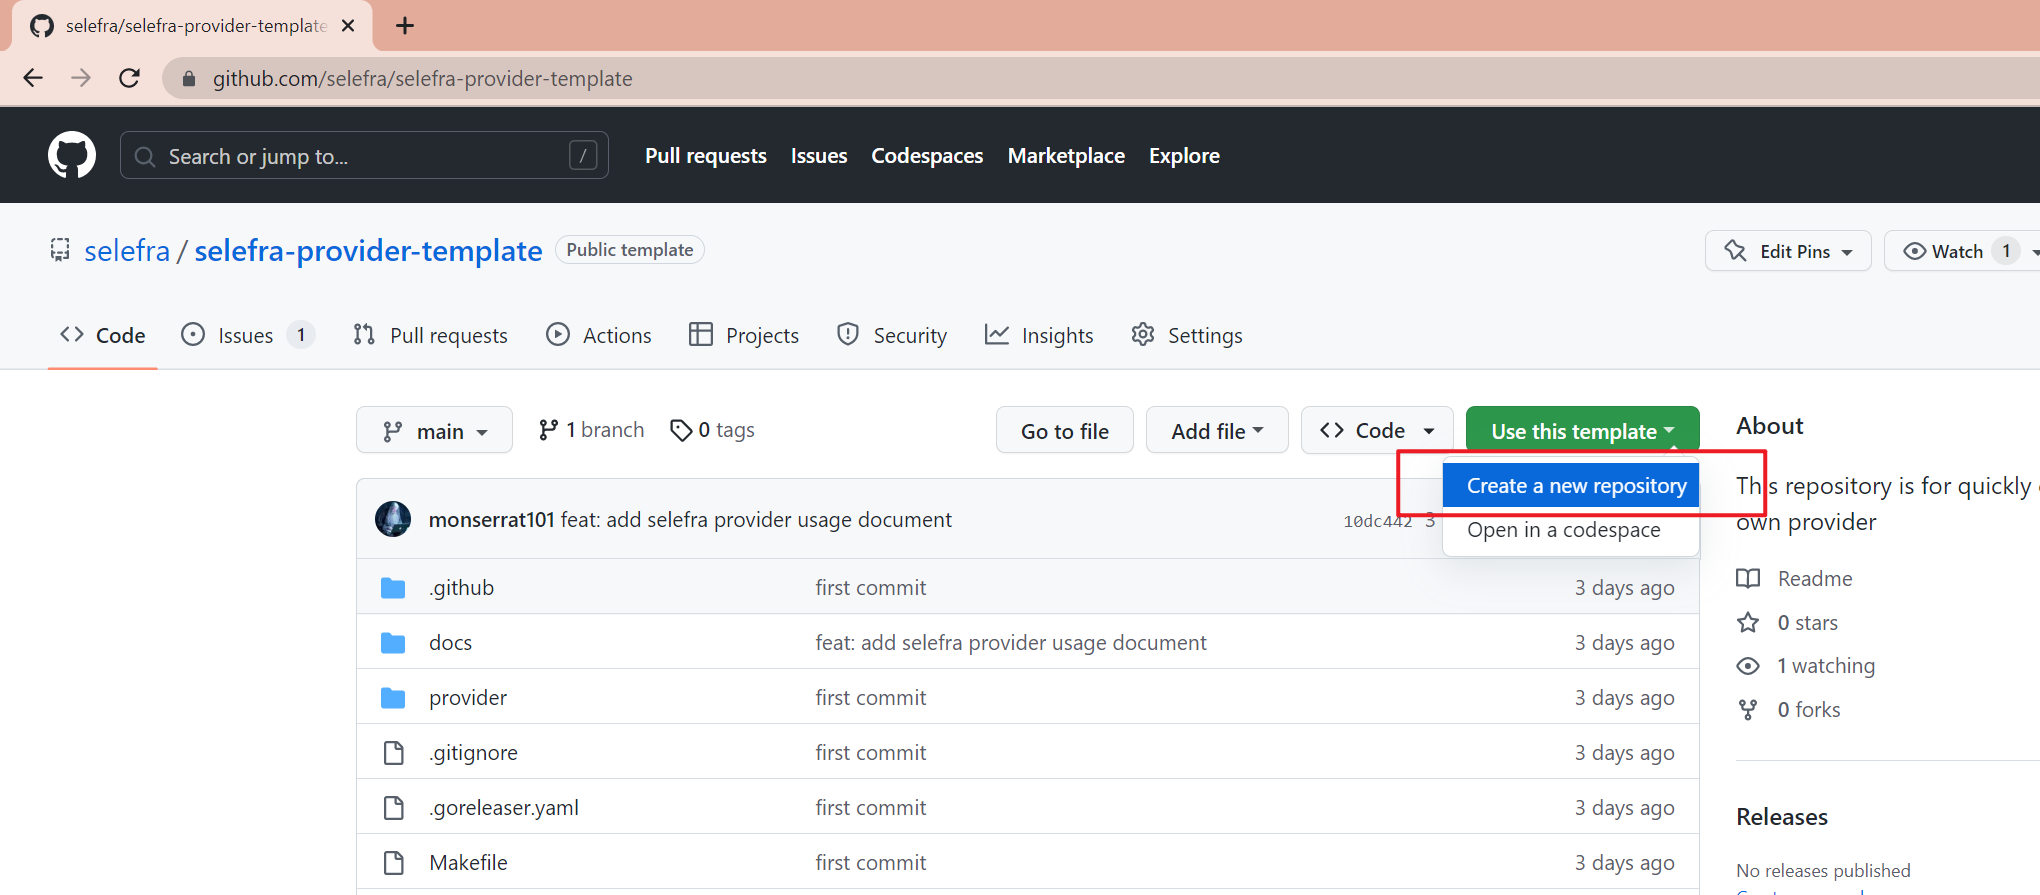2040x895 pixels.
Task: Click the template repository icon before selefra
Action: point(60,250)
